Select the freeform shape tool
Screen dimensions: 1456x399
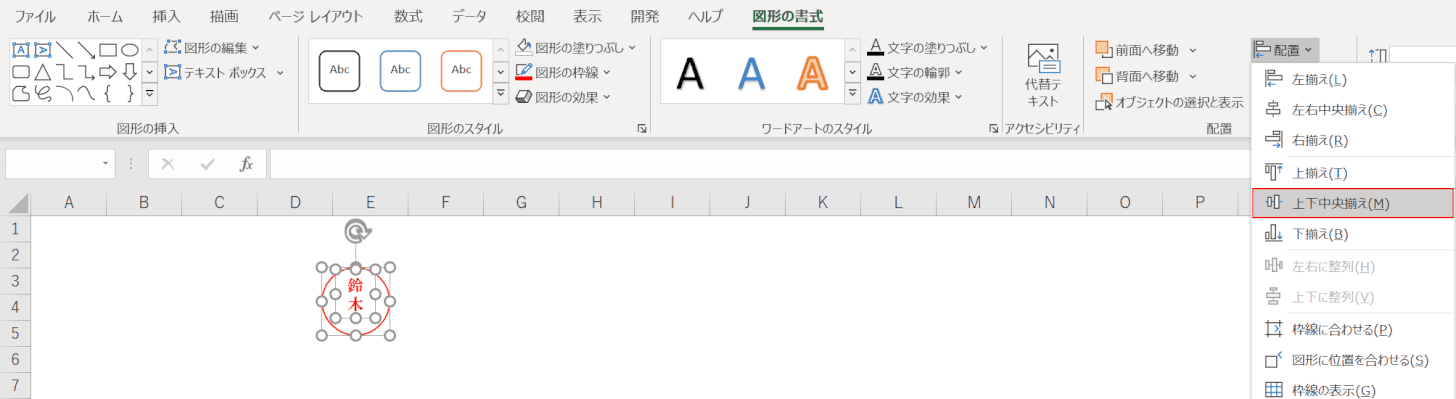(x=20, y=94)
